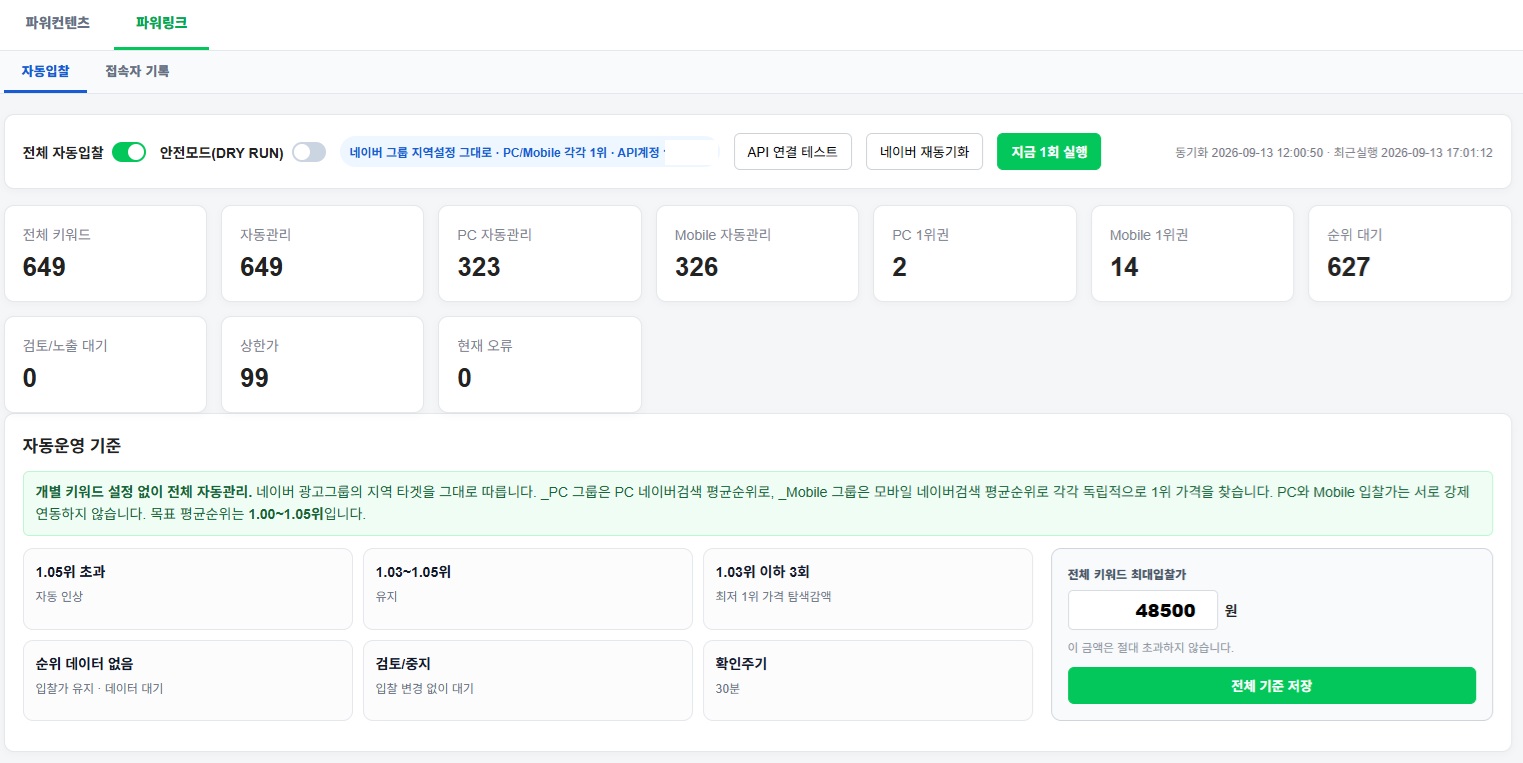Screen dimensions: 1523x763
Task: Click the 전체 키워드 최대입찰가 label
Action: (x=1127, y=574)
